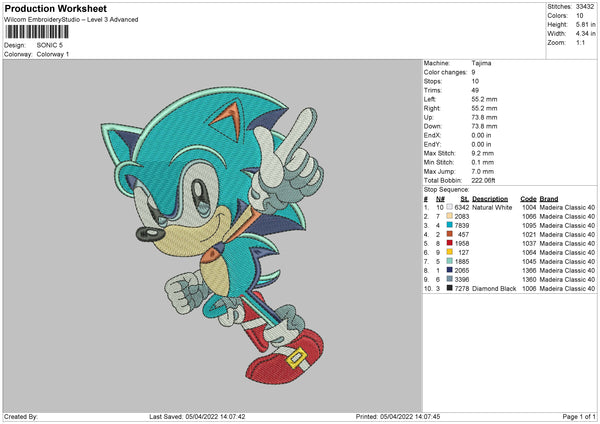The width and height of the screenshot is (600, 424).
Task: Click the Machine value Tajima
Action: tap(482, 62)
